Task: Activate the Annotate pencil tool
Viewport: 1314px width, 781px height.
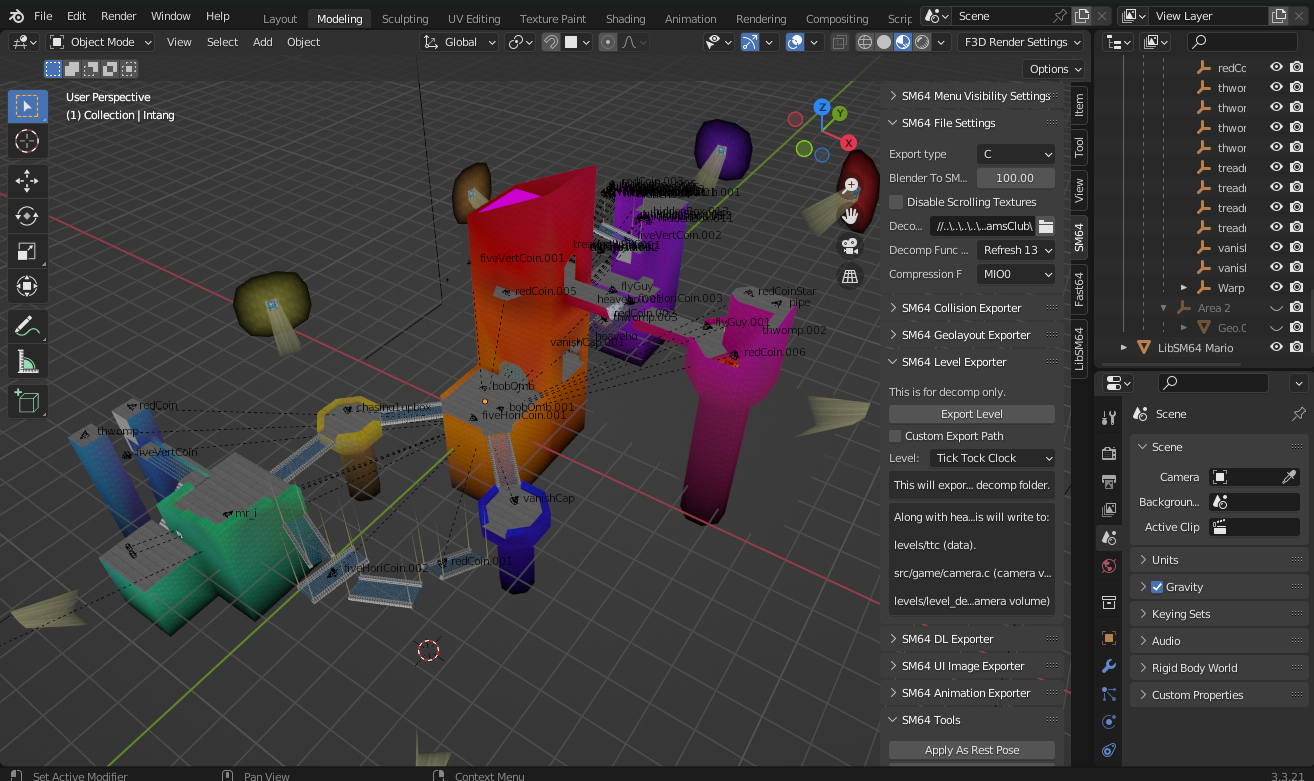Action: tap(27, 325)
